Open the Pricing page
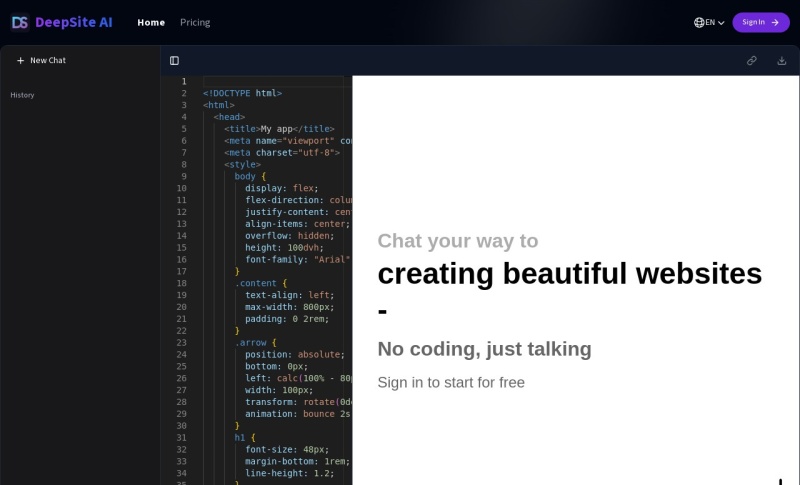The image size is (800, 485). (195, 22)
